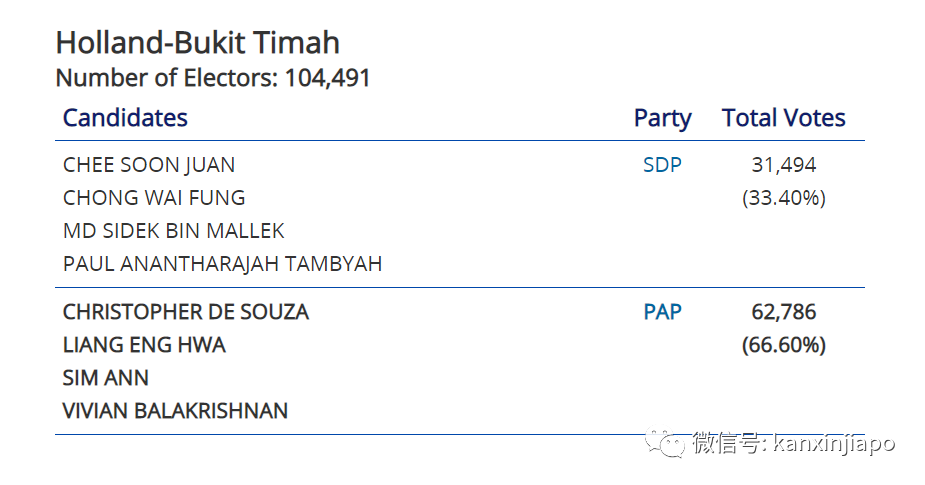Click candidate name Chee Soon Juan
The image size is (925, 485).
tap(149, 165)
